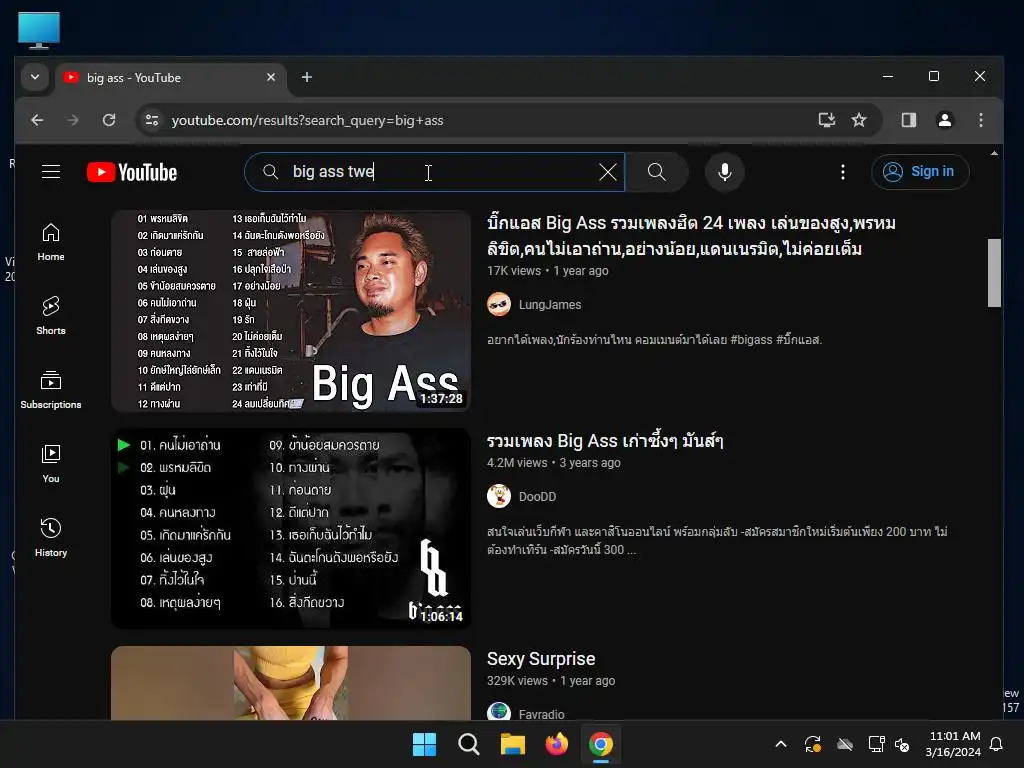Go back with the browser back arrow
Screen dimensions: 1024x768
[x=37, y=120]
